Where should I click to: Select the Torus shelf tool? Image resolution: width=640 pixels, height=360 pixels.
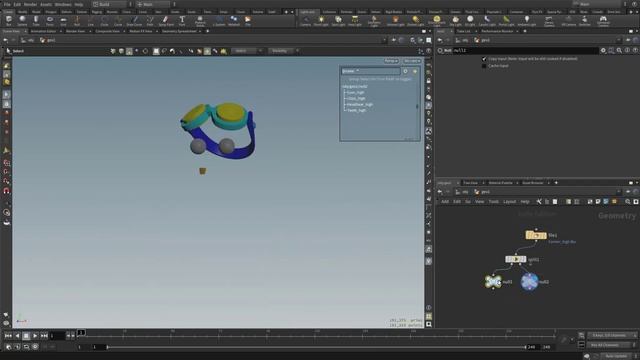point(49,20)
